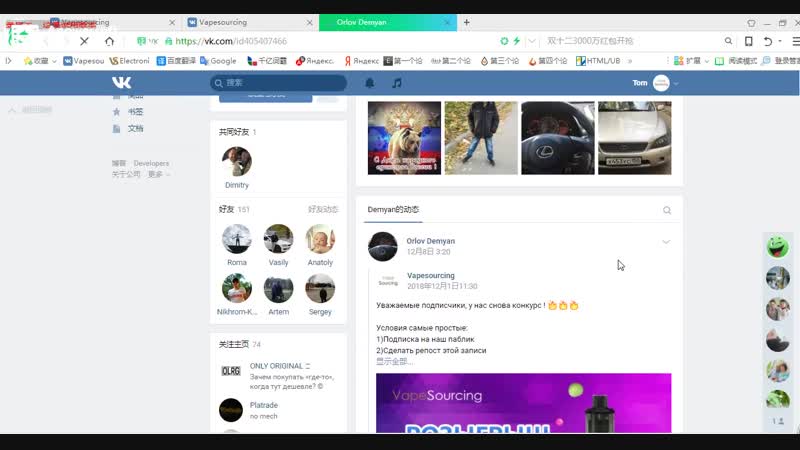Expand the Tom account menu arrow
The width and height of the screenshot is (800, 450).
click(676, 83)
